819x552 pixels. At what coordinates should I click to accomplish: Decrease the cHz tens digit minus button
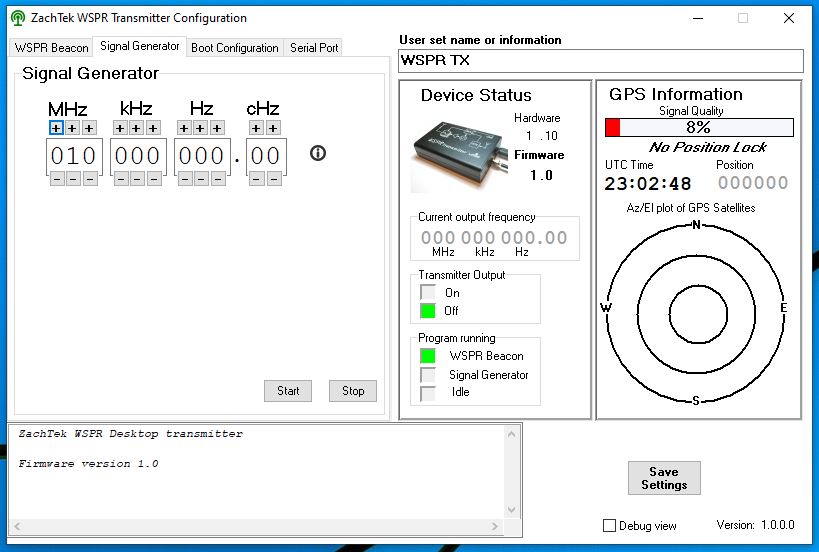tap(257, 179)
